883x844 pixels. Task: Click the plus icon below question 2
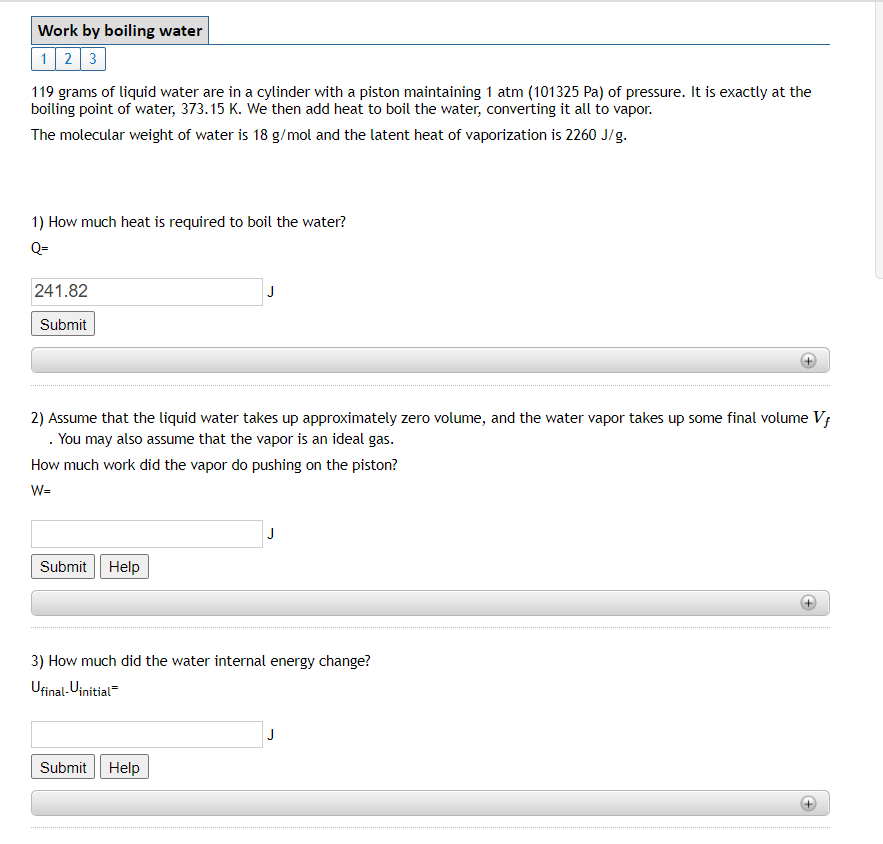coord(808,602)
